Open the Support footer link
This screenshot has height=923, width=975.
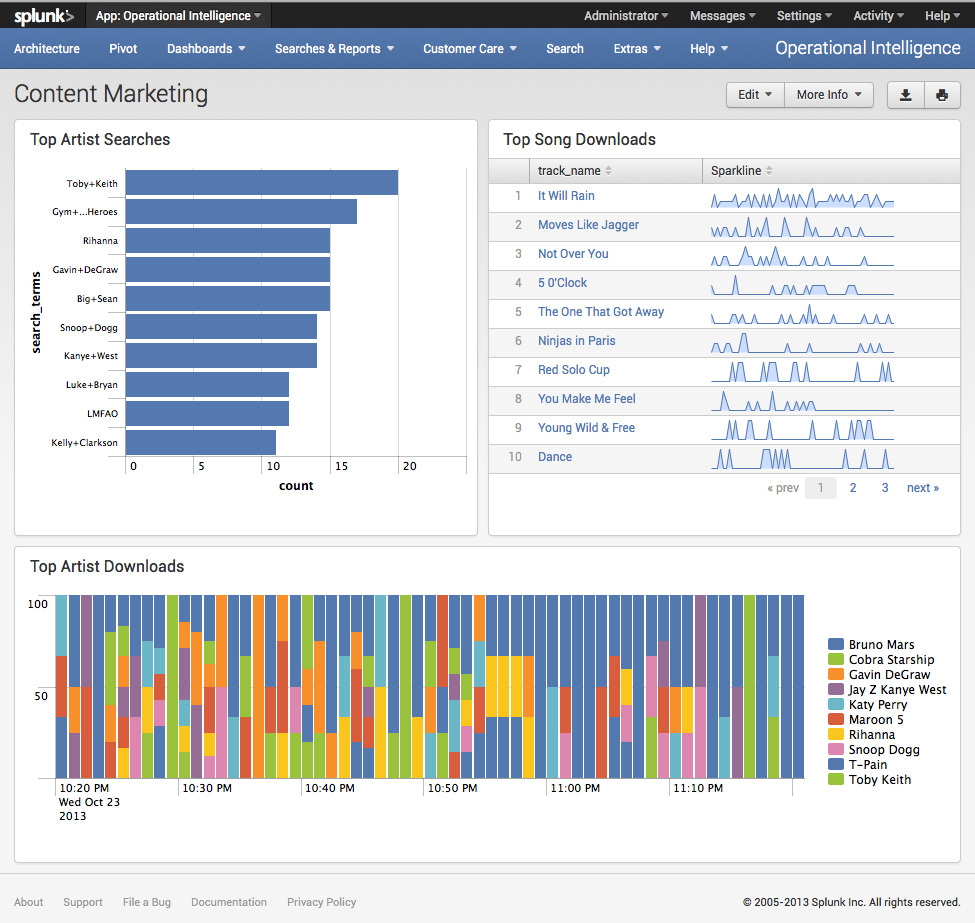[x=83, y=902]
